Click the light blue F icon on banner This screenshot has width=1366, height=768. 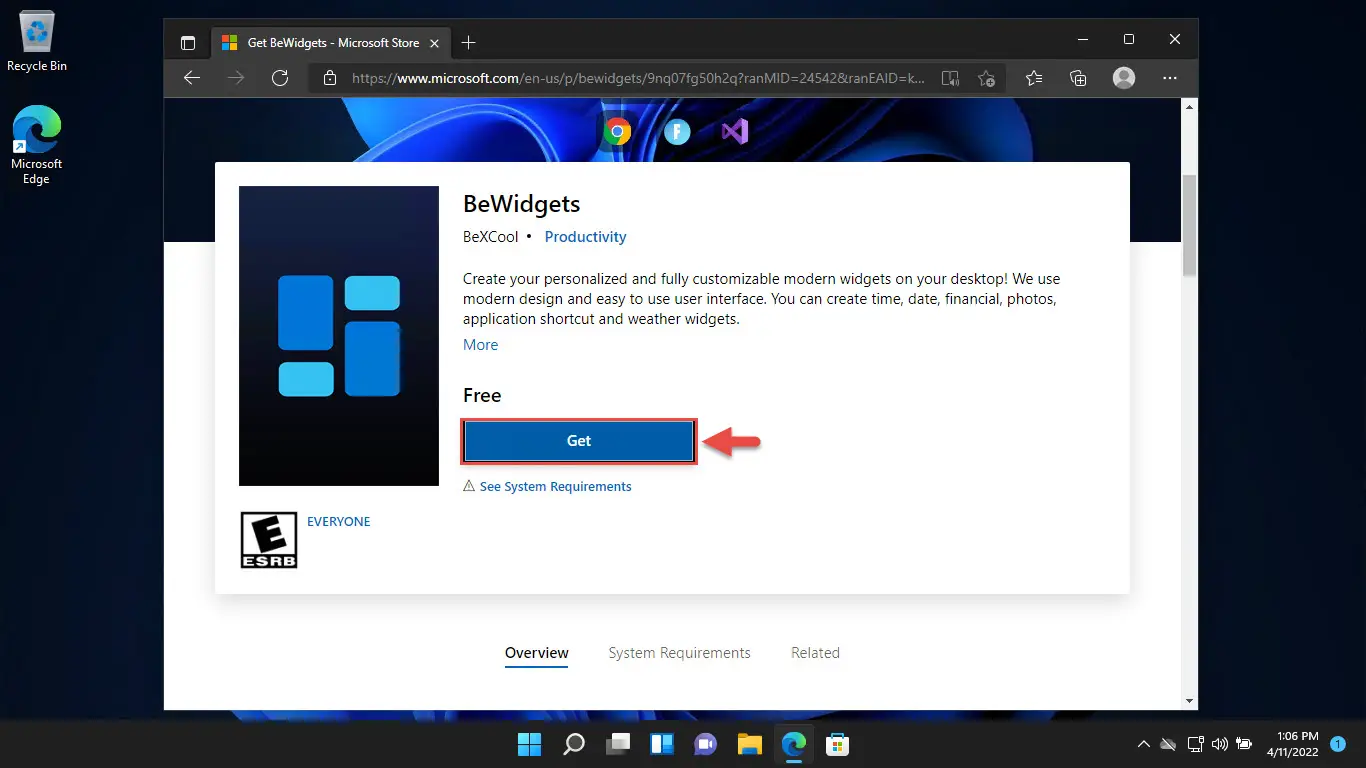(x=677, y=131)
